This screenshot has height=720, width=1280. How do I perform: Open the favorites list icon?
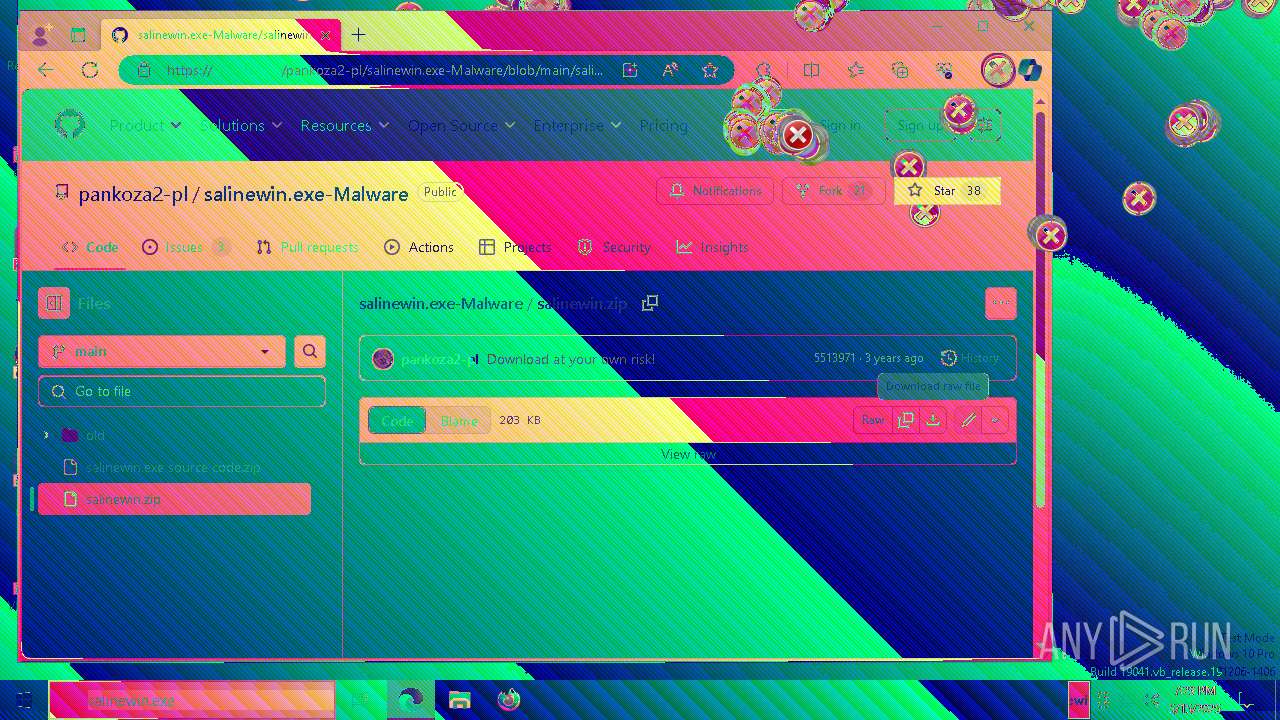[x=856, y=70]
